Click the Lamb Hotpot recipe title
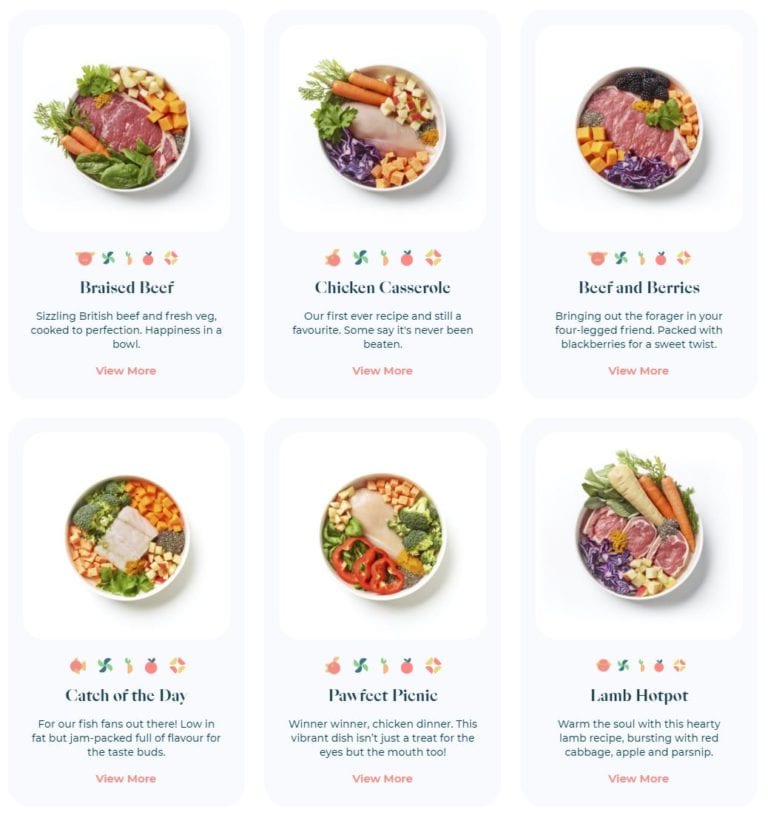768x818 pixels. click(639, 695)
